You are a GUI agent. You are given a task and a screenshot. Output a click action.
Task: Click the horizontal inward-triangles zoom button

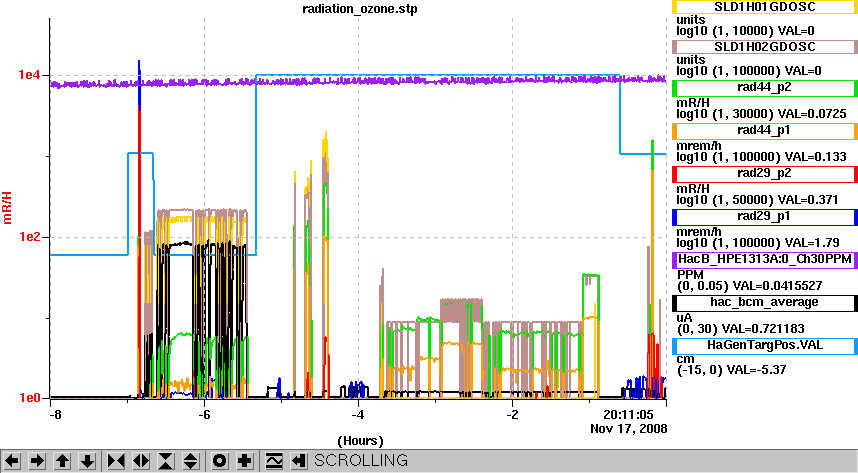(x=115, y=461)
